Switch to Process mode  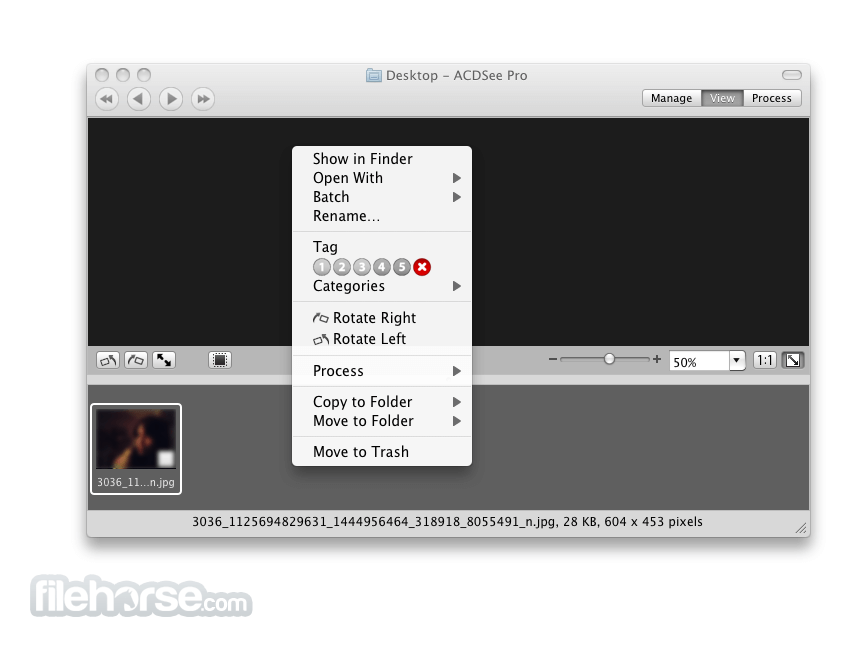click(772, 98)
